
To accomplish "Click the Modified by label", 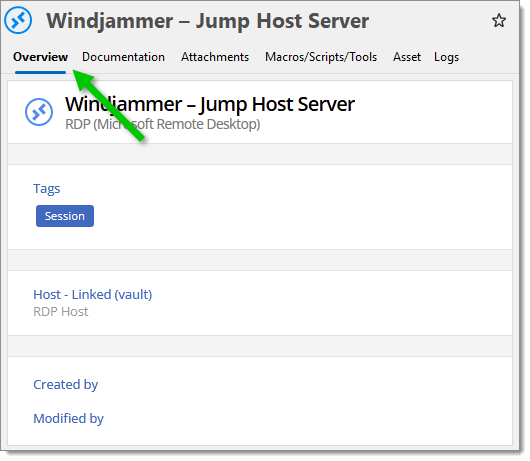I will coord(68,418).
